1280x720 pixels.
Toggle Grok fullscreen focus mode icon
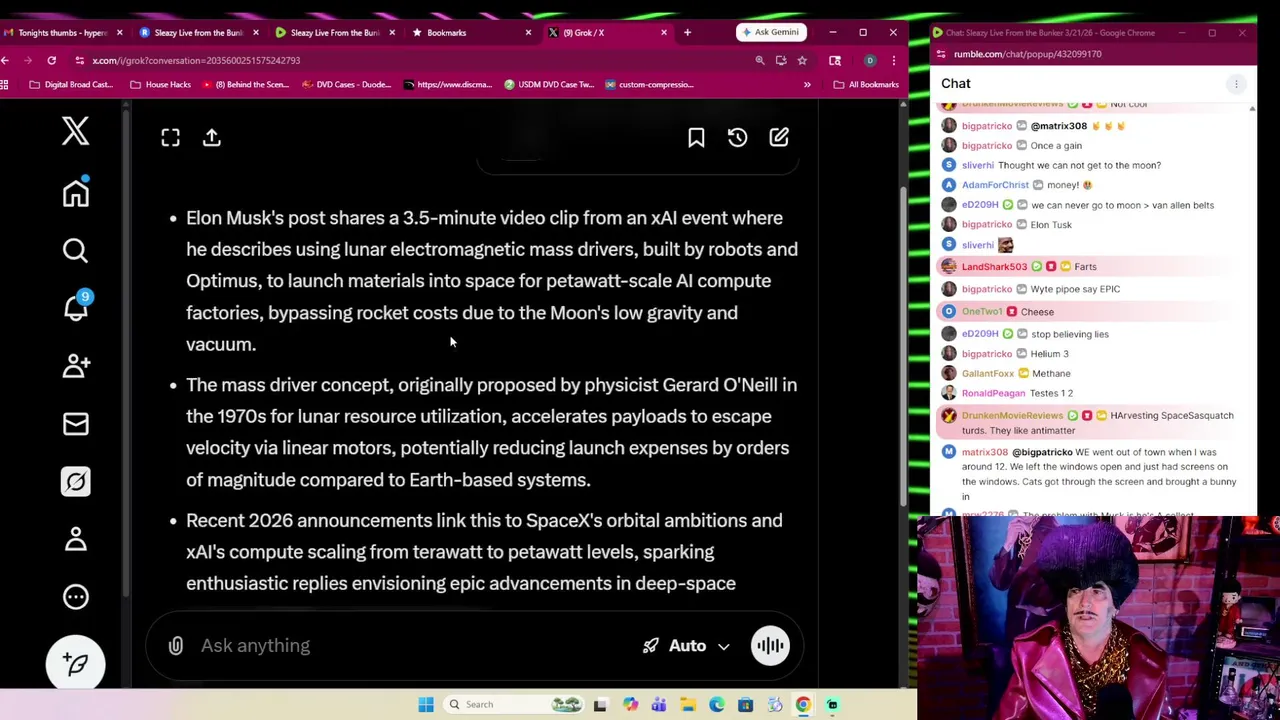170,137
